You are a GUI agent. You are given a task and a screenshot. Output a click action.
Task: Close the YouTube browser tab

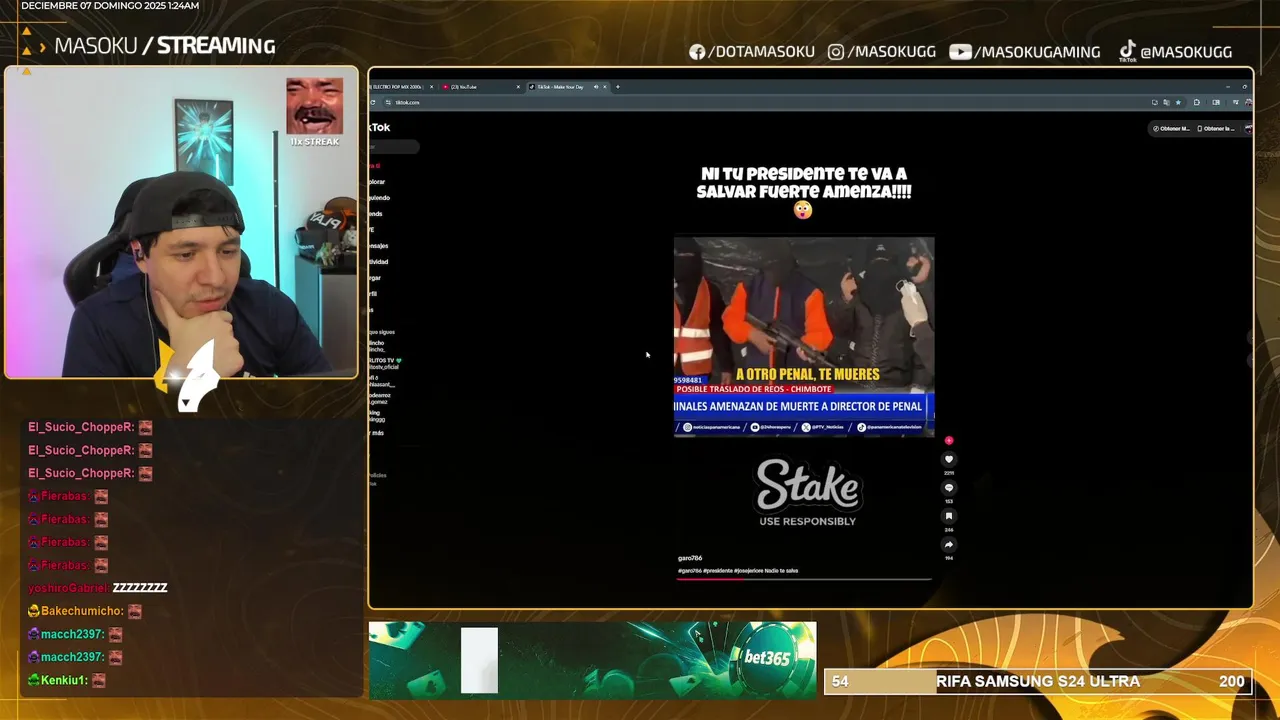[x=518, y=87]
